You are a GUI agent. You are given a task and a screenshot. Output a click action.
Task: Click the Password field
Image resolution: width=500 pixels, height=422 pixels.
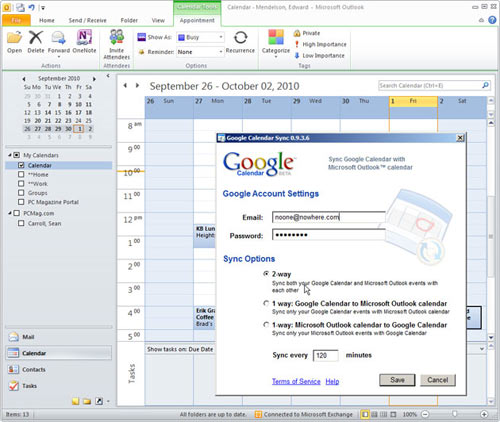[329, 235]
